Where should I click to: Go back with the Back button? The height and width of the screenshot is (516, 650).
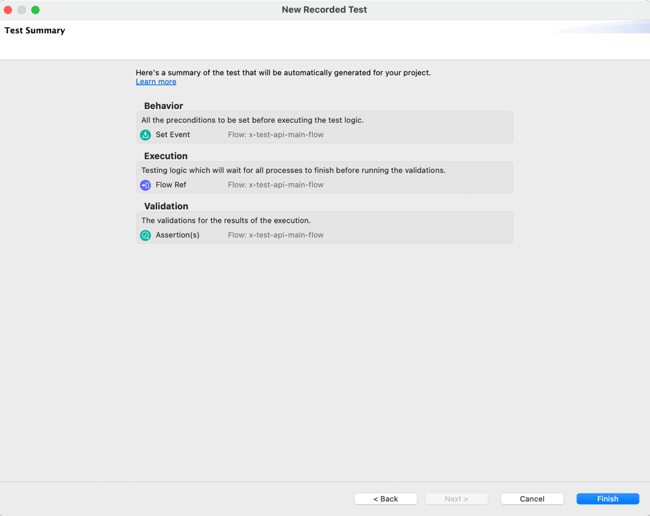pos(386,499)
